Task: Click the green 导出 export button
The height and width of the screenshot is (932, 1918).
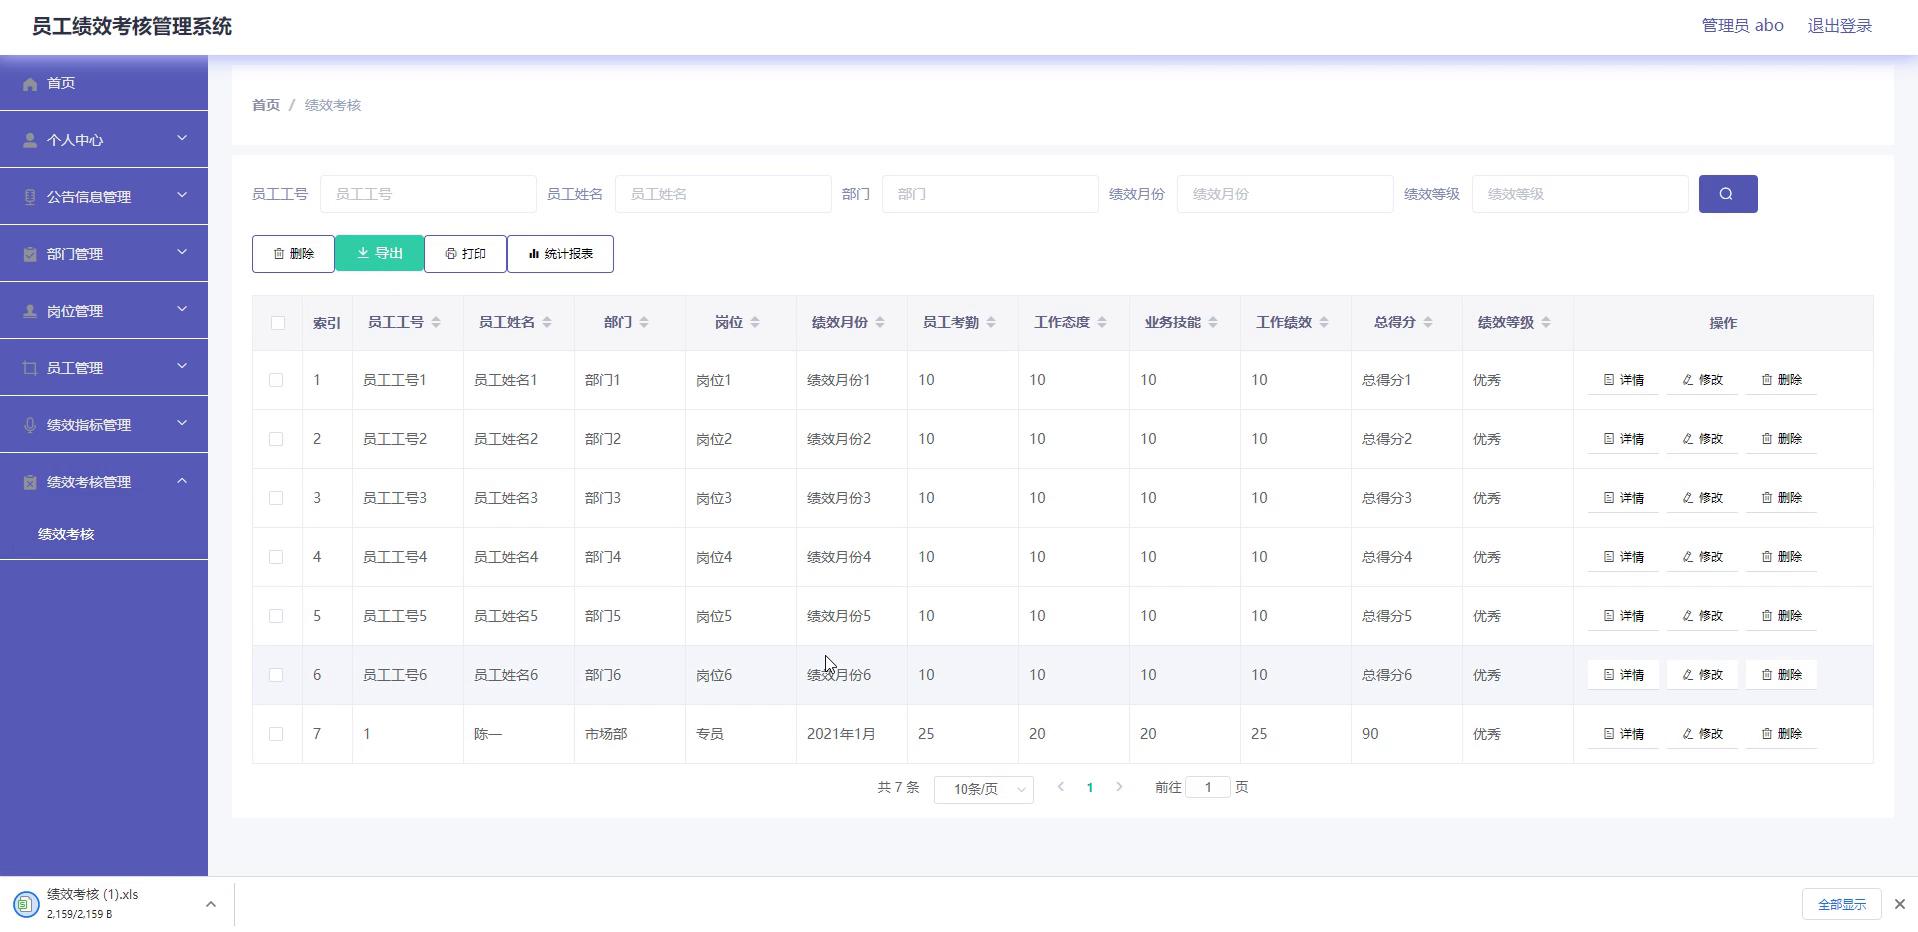Action: coord(379,254)
